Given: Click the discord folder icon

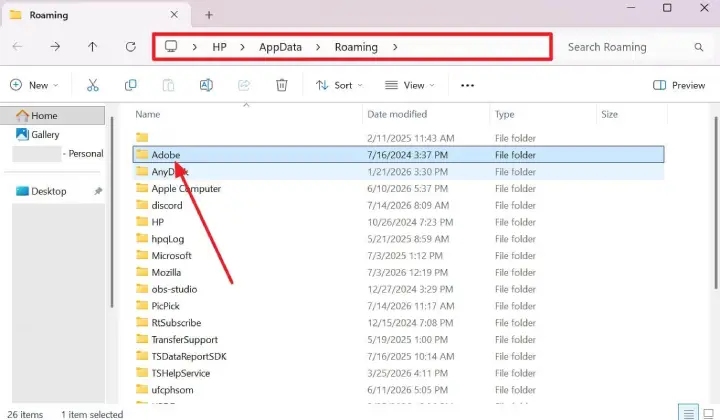Looking at the screenshot, I should pos(142,205).
